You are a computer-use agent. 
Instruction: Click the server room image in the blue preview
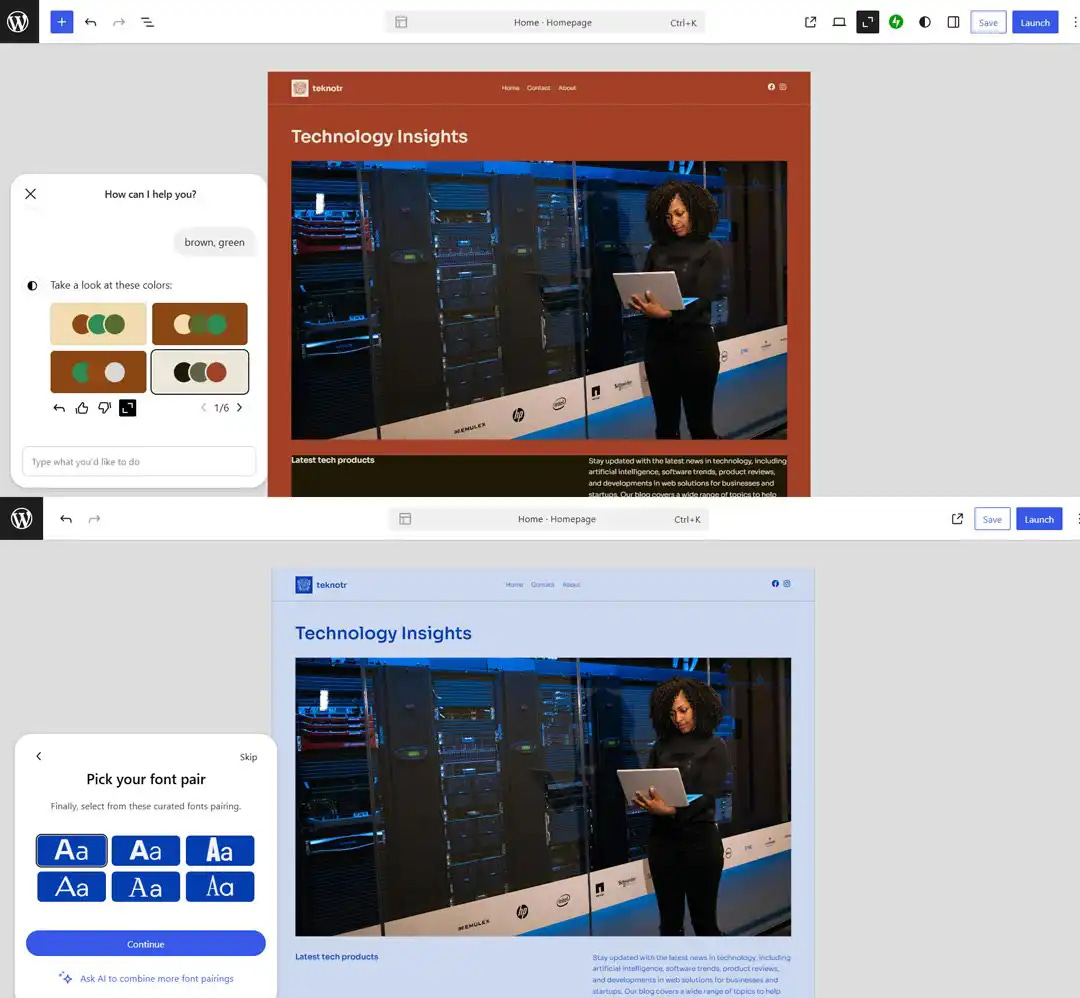[x=543, y=797]
